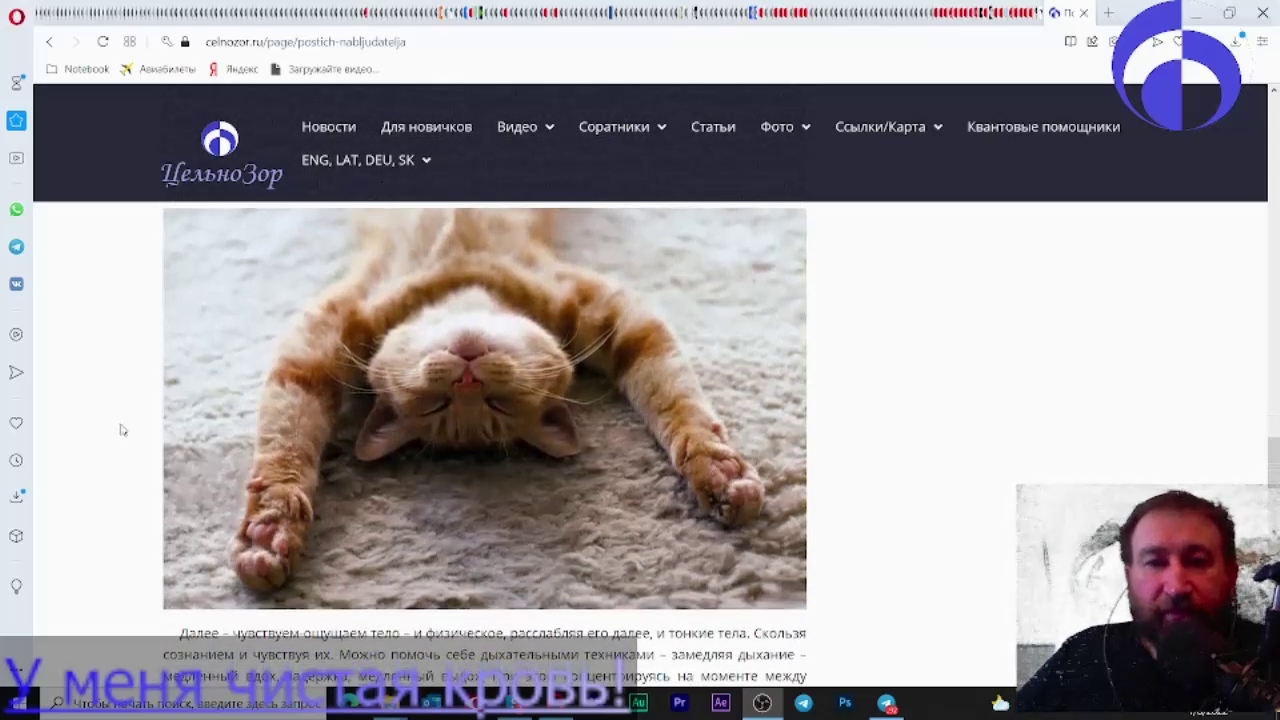Open Telegram in the Opera sidebar
The image size is (1280, 720).
click(16, 247)
